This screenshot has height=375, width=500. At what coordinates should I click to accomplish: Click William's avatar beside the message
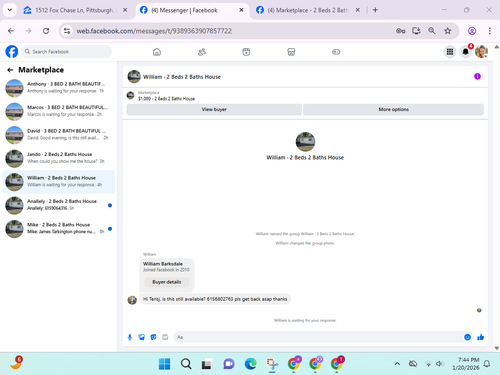tap(132, 300)
